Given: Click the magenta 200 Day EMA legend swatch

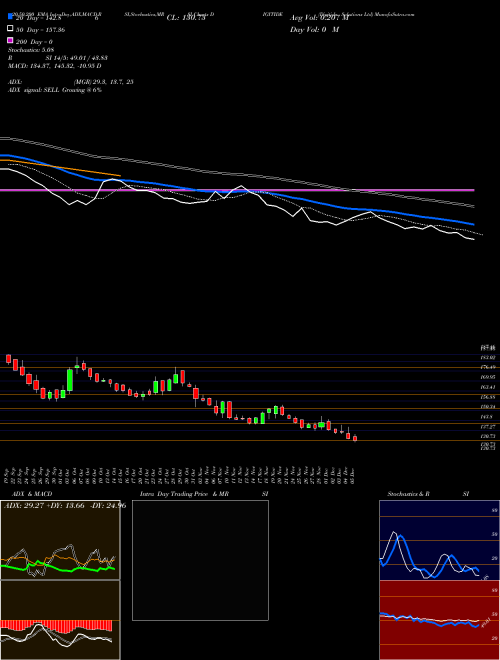Looking at the screenshot, I should click(x=10, y=40).
